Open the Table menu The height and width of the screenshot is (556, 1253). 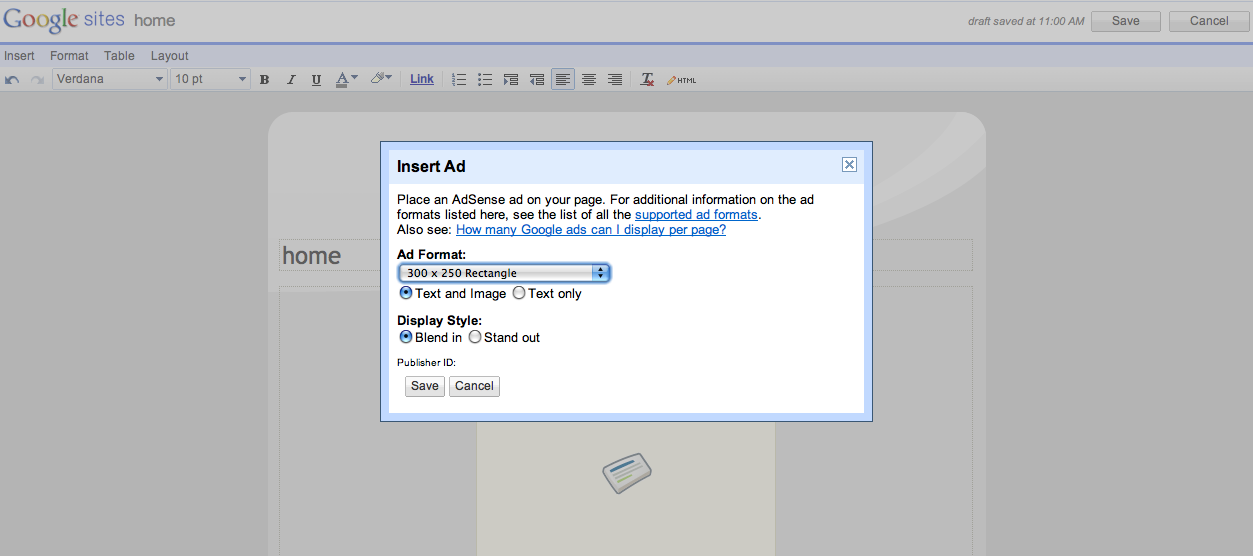(x=119, y=56)
